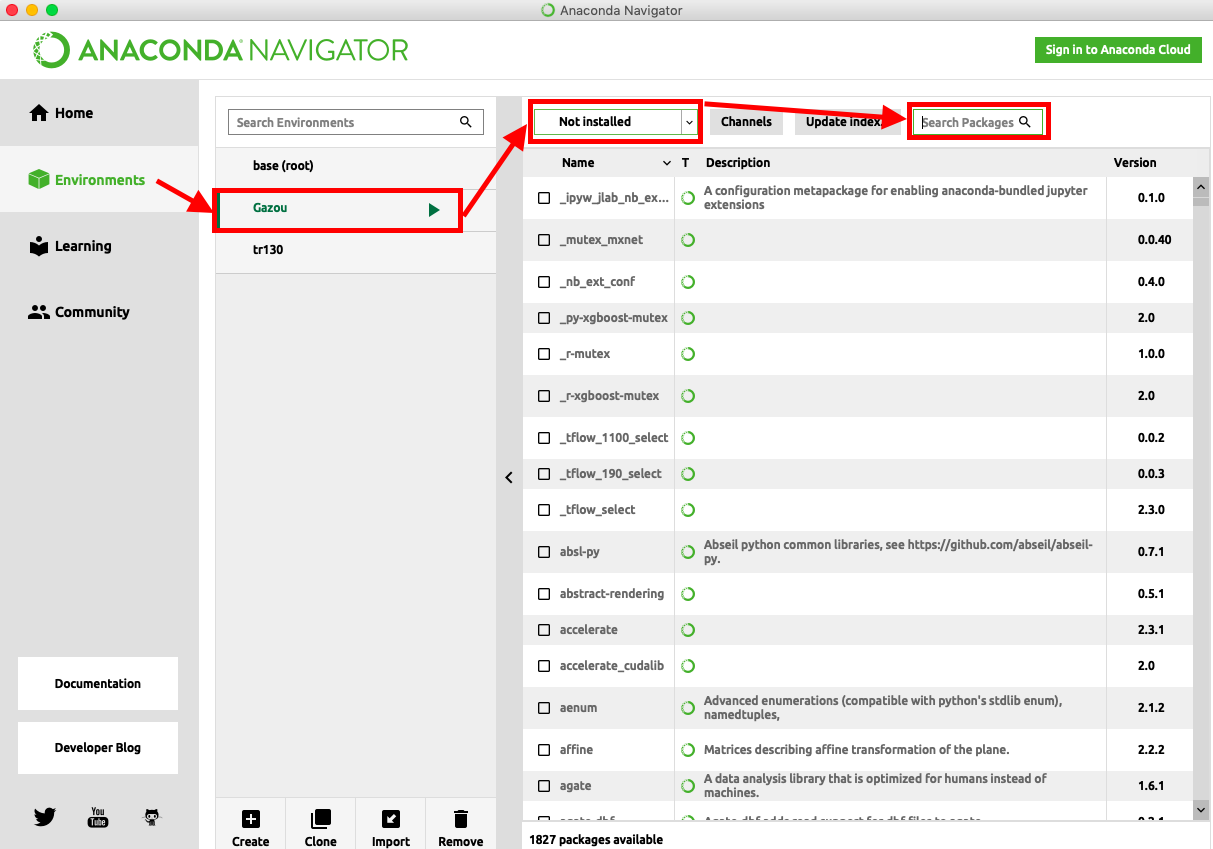
Task: Click the _tflow_190_select package name
Action: pos(611,474)
